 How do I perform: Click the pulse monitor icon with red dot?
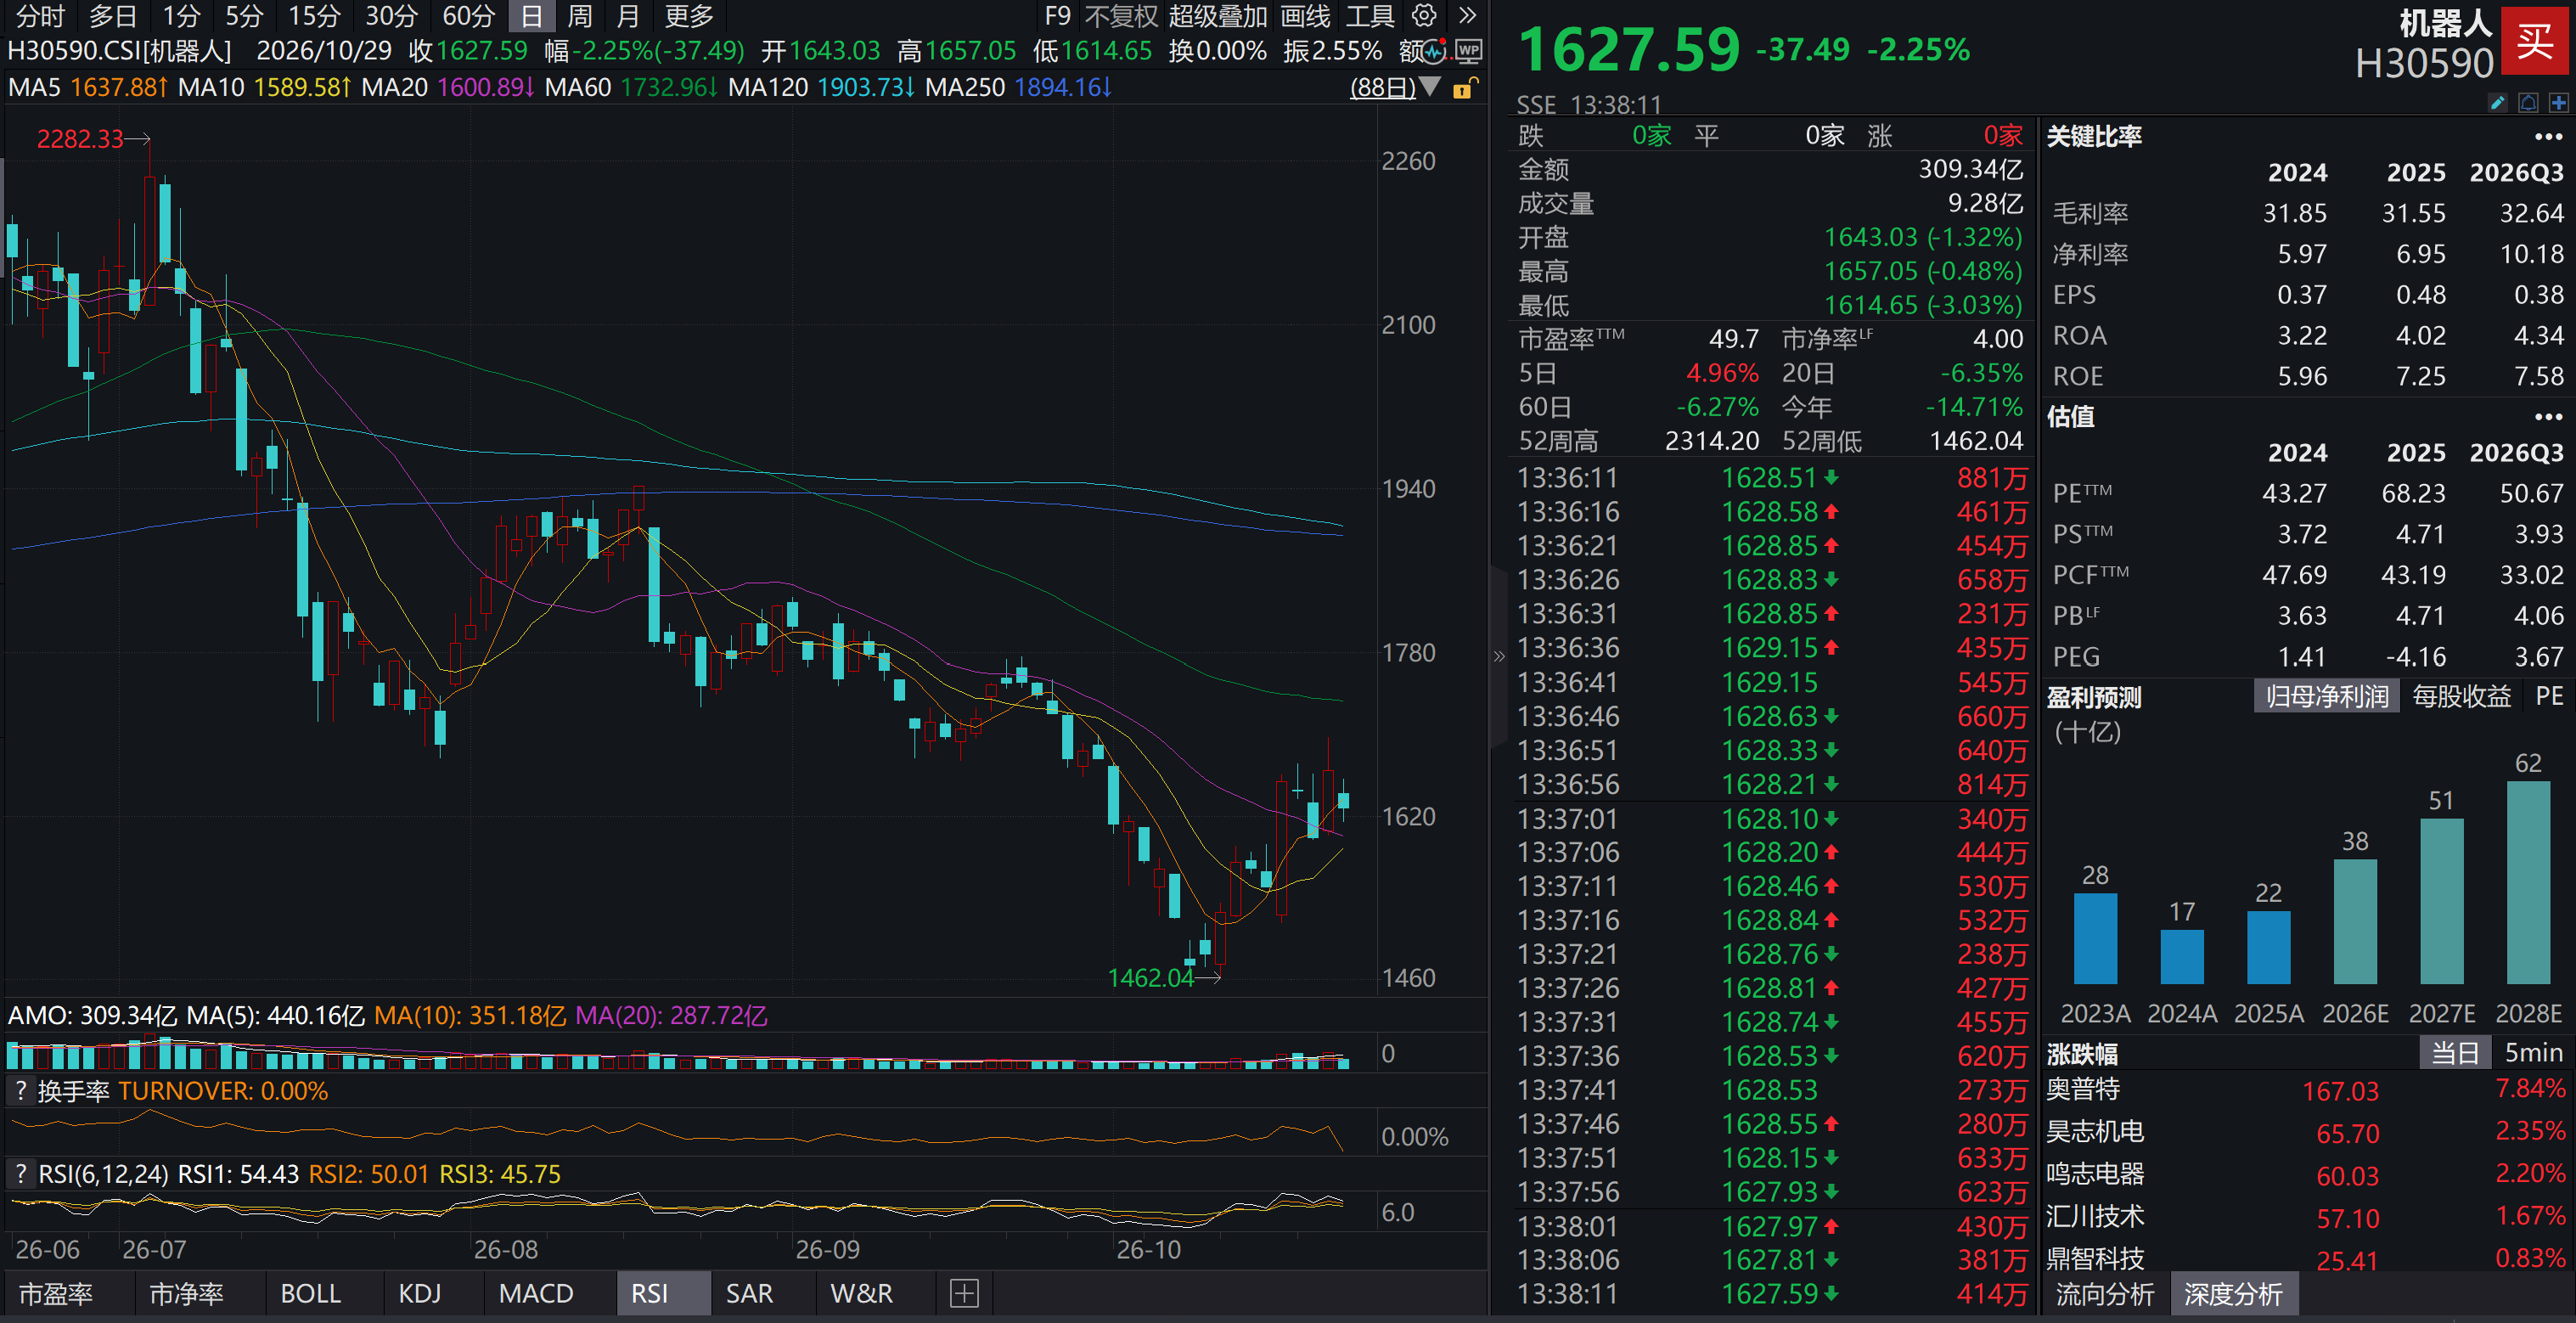[x=1435, y=51]
